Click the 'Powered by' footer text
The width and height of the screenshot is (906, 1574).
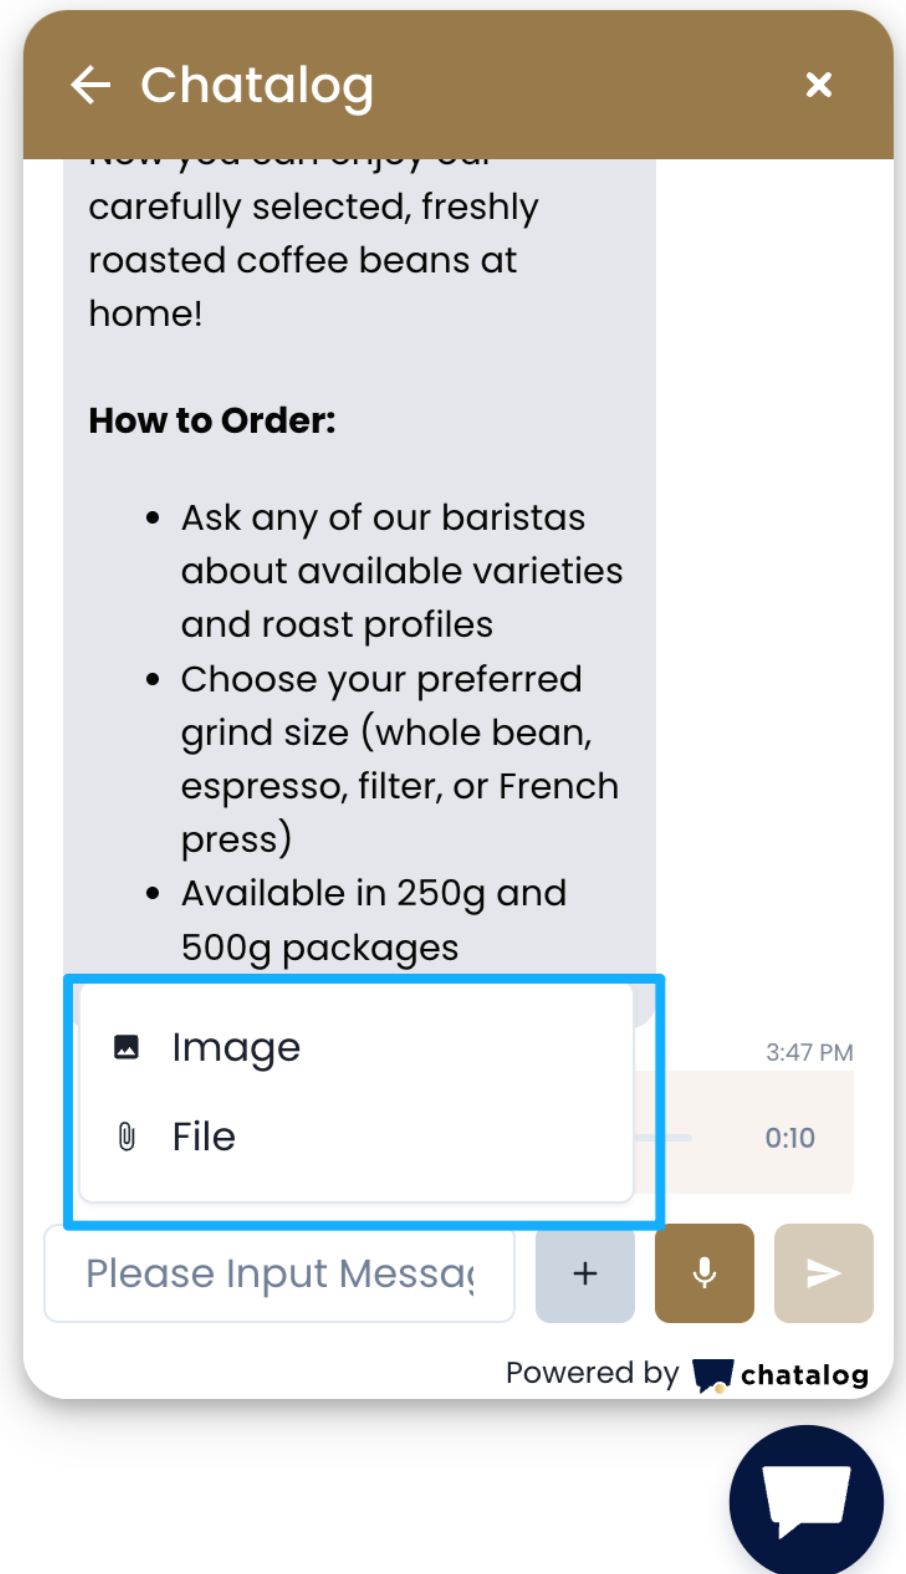pyautogui.click(x=592, y=1373)
